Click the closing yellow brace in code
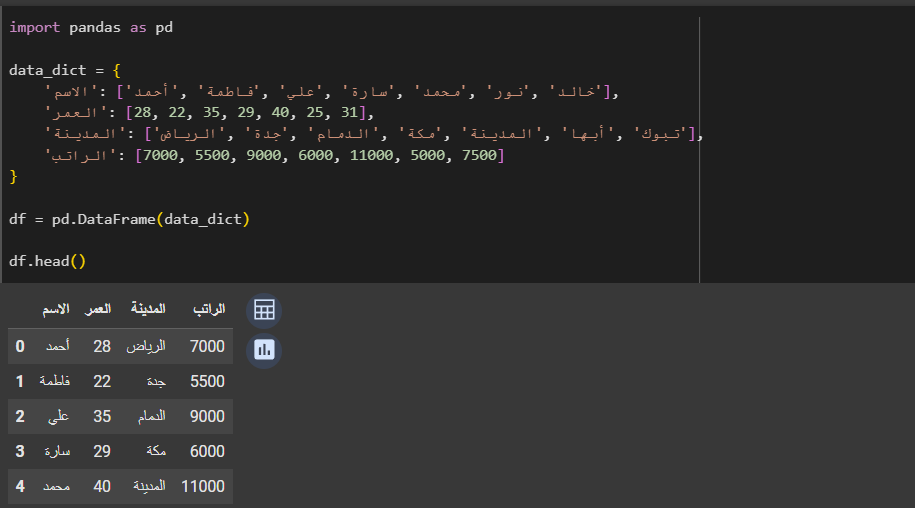The image size is (915, 508). coord(14,176)
